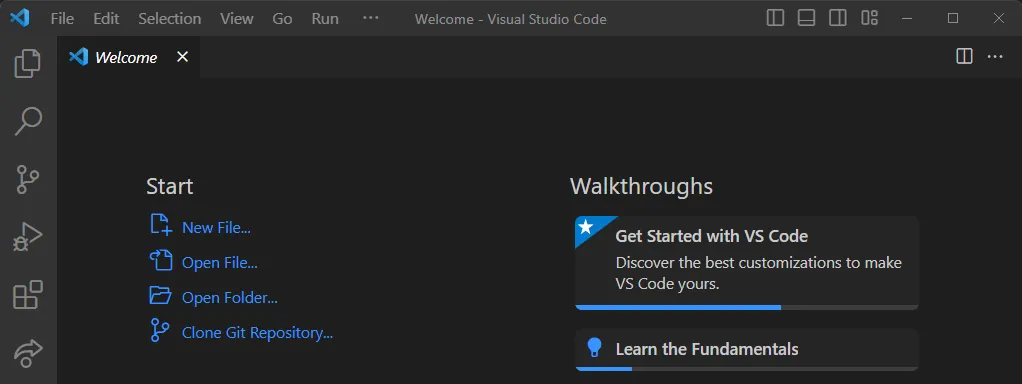Viewport: 1022px width, 384px height.
Task: Click the 'Welcome - Visual Studio Code' window title
Action: click(510, 19)
